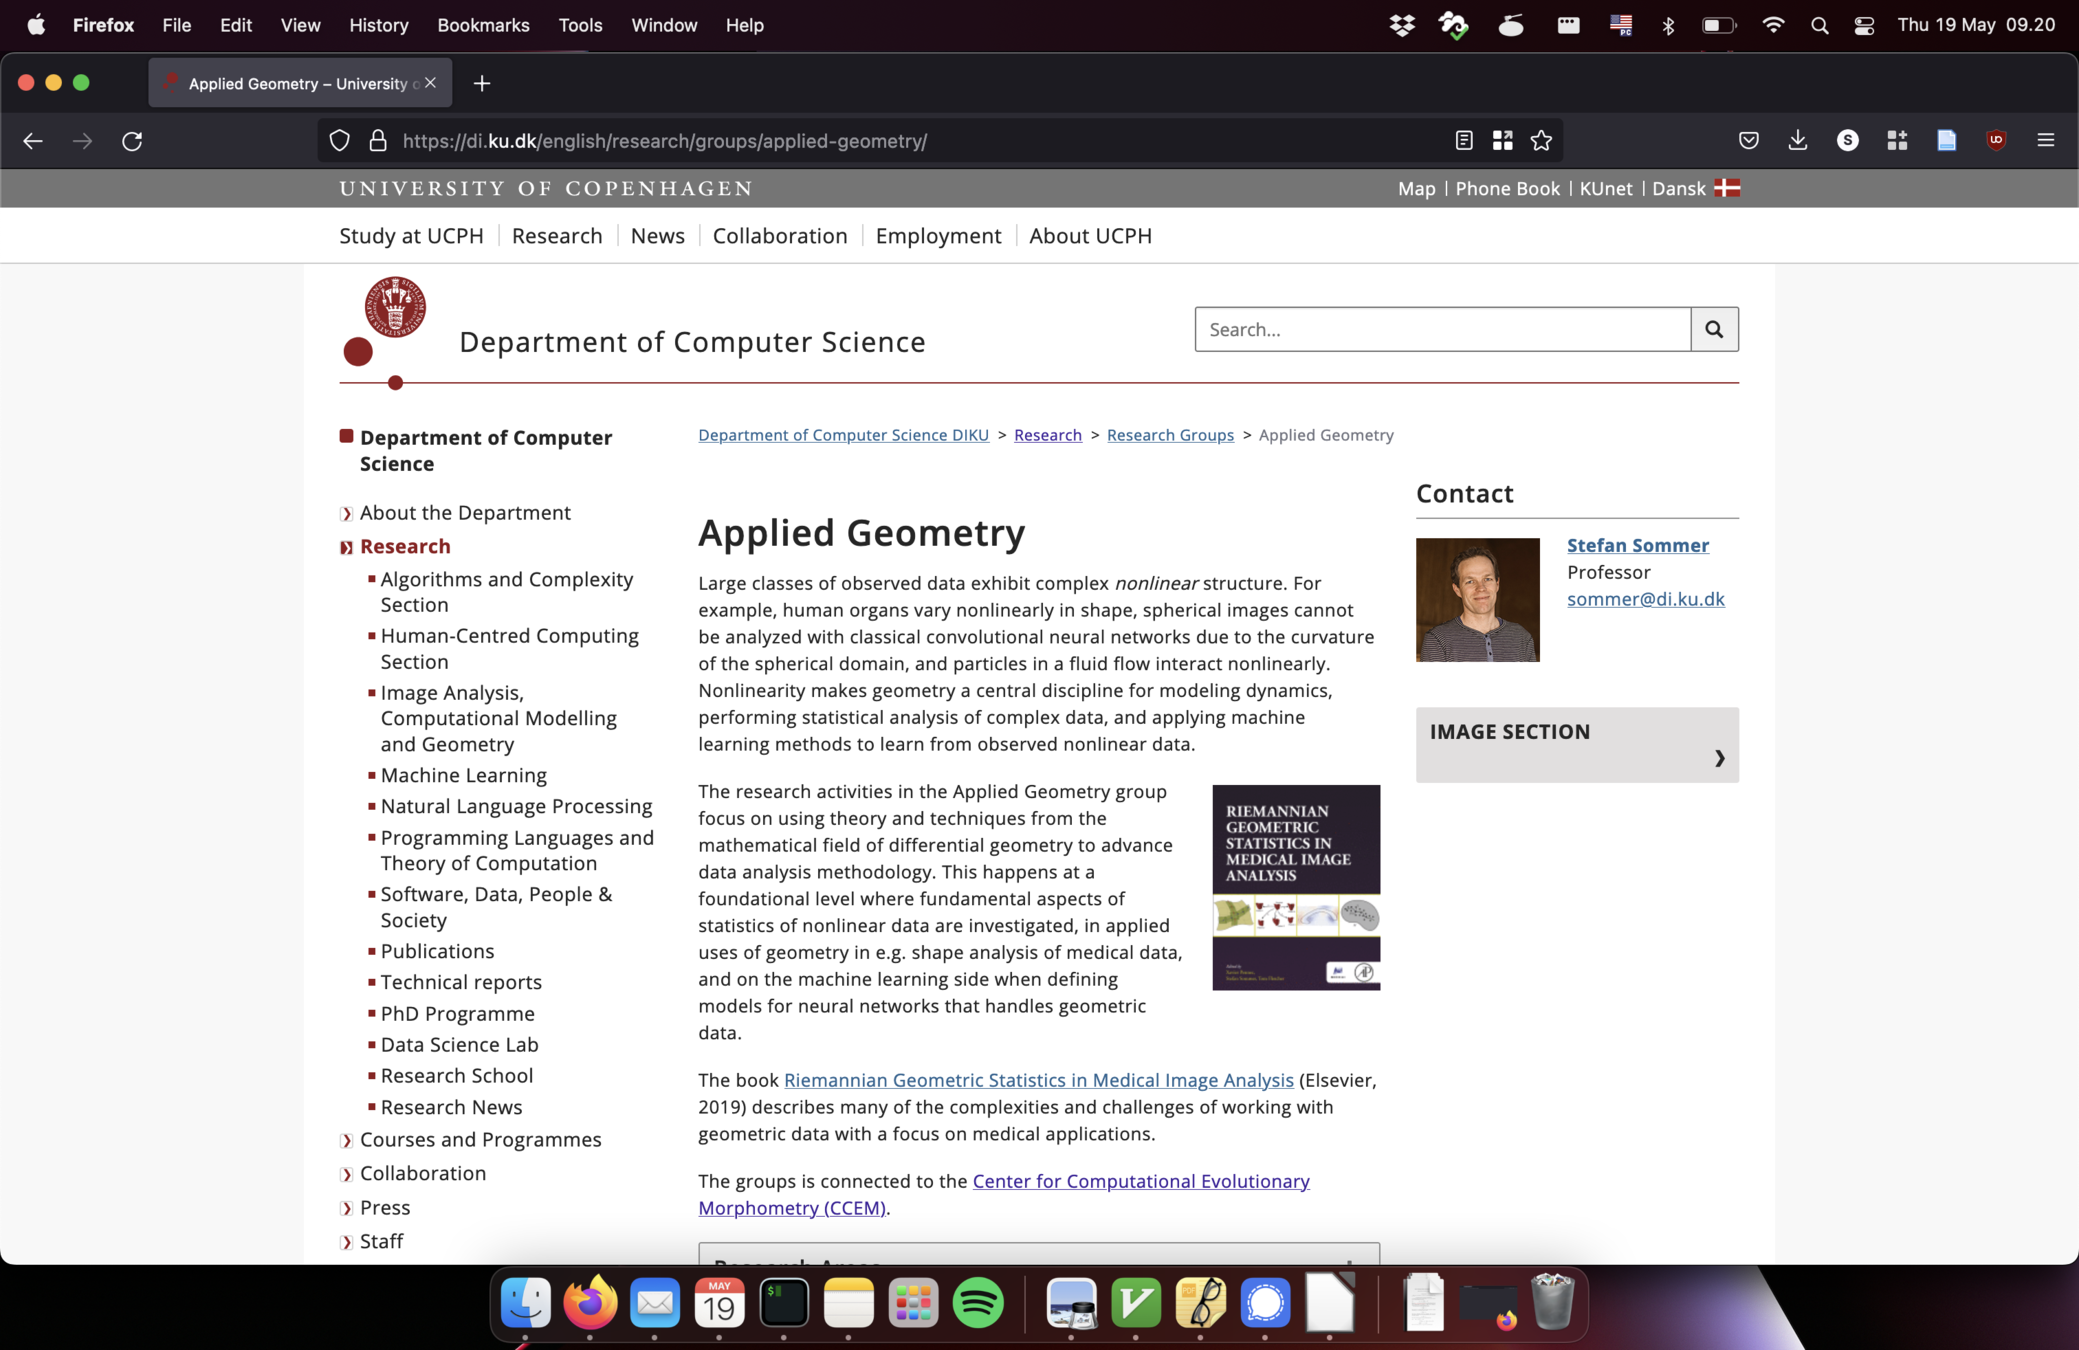Open Firefox downloads arrow icon
Screen dimensions: 2079x1350
[x=1797, y=141]
